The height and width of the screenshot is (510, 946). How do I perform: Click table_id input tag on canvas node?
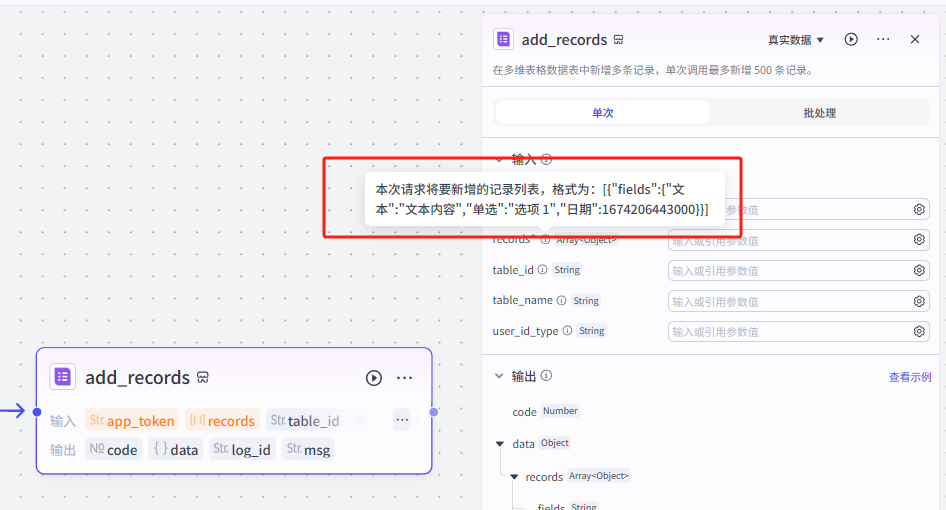tap(305, 420)
